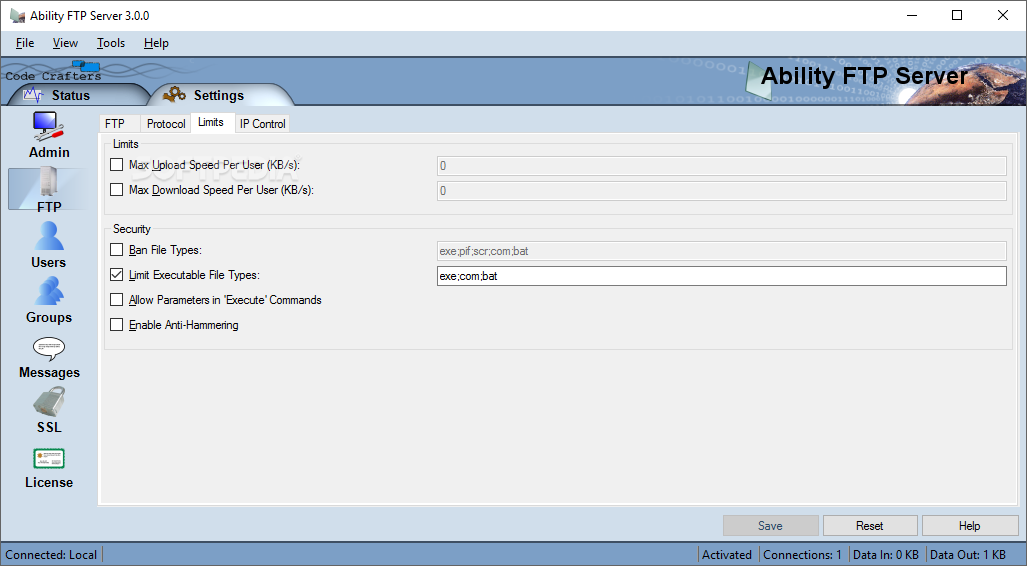The height and width of the screenshot is (566, 1027).
Task: Click the Help button at bottom
Action: pos(969,525)
